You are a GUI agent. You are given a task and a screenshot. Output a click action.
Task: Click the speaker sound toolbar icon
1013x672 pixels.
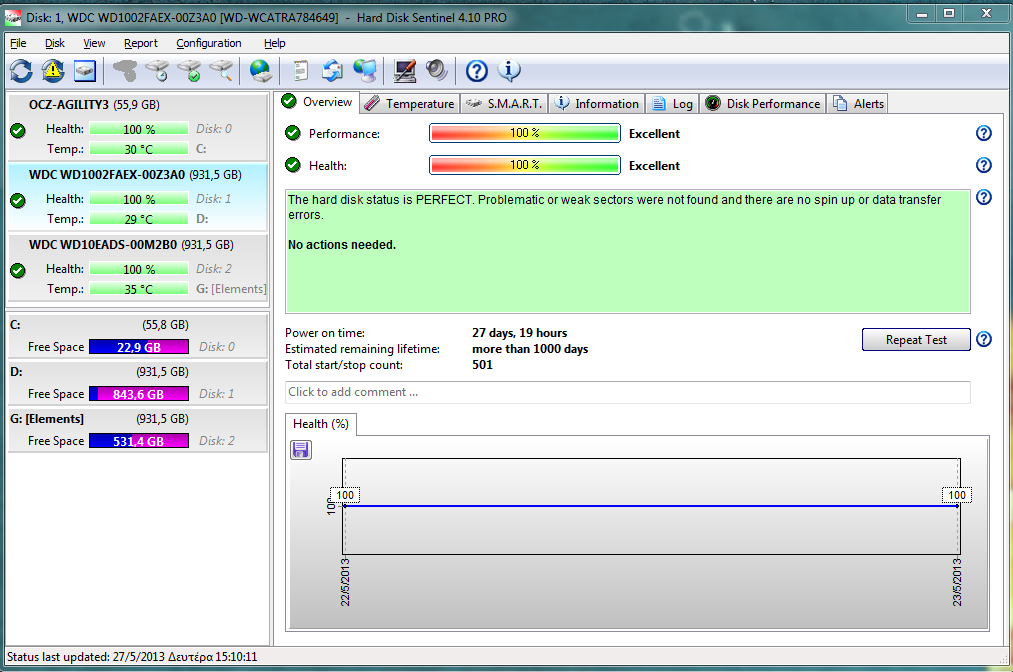[x=437, y=70]
